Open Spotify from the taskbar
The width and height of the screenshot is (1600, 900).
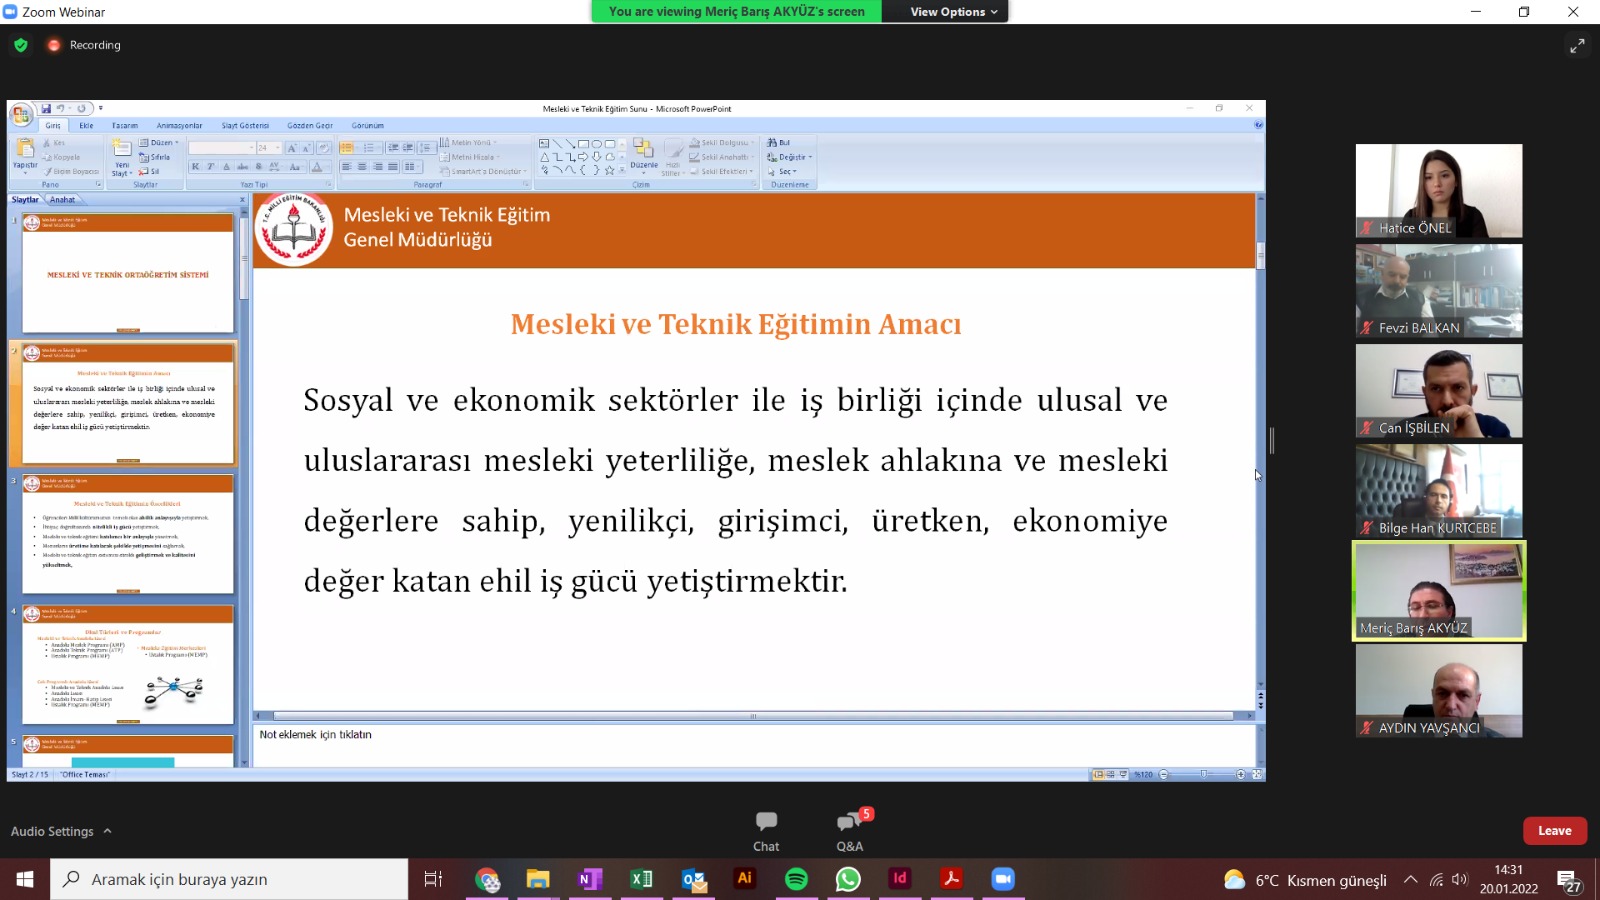click(x=796, y=879)
